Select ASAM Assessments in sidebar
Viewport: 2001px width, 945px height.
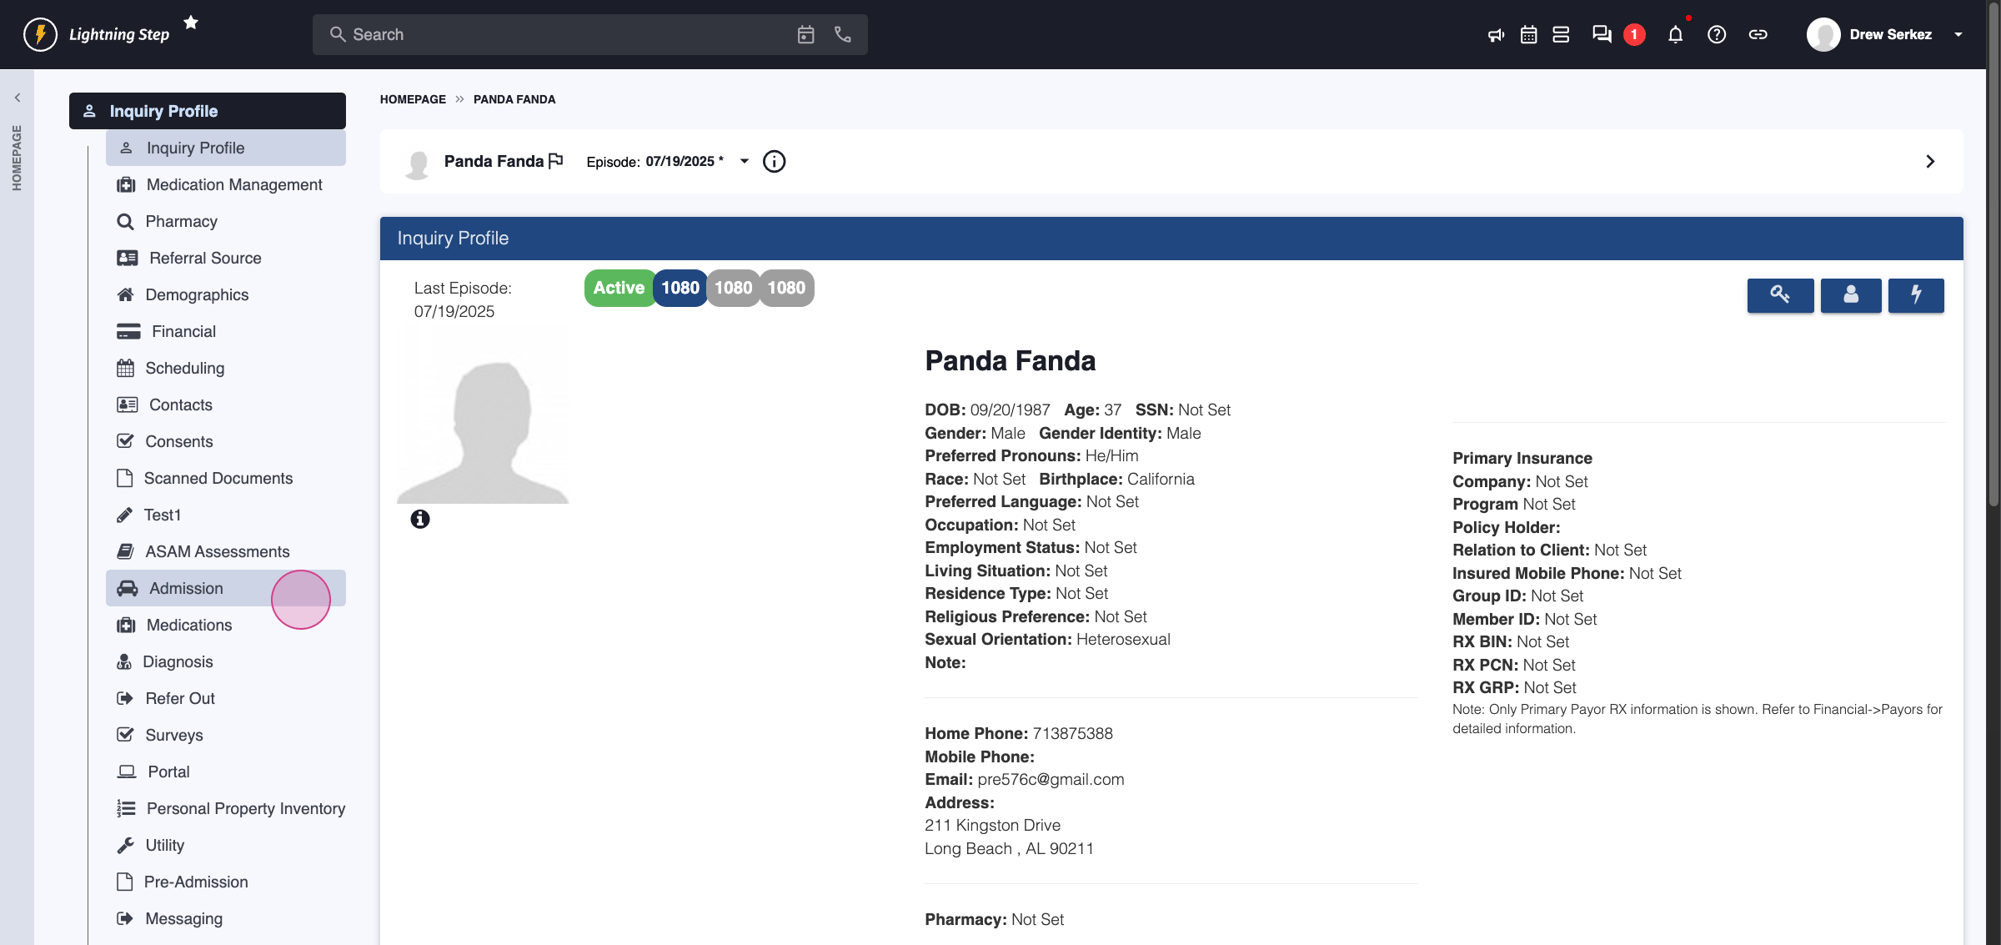point(217,552)
